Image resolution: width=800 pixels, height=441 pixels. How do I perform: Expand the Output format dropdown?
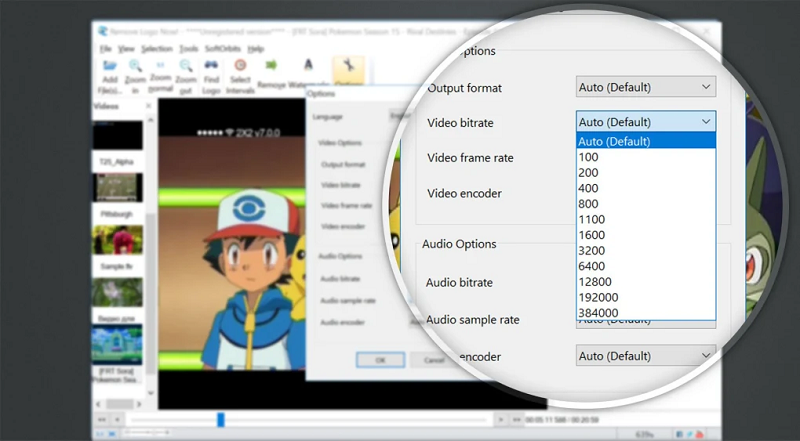point(646,87)
